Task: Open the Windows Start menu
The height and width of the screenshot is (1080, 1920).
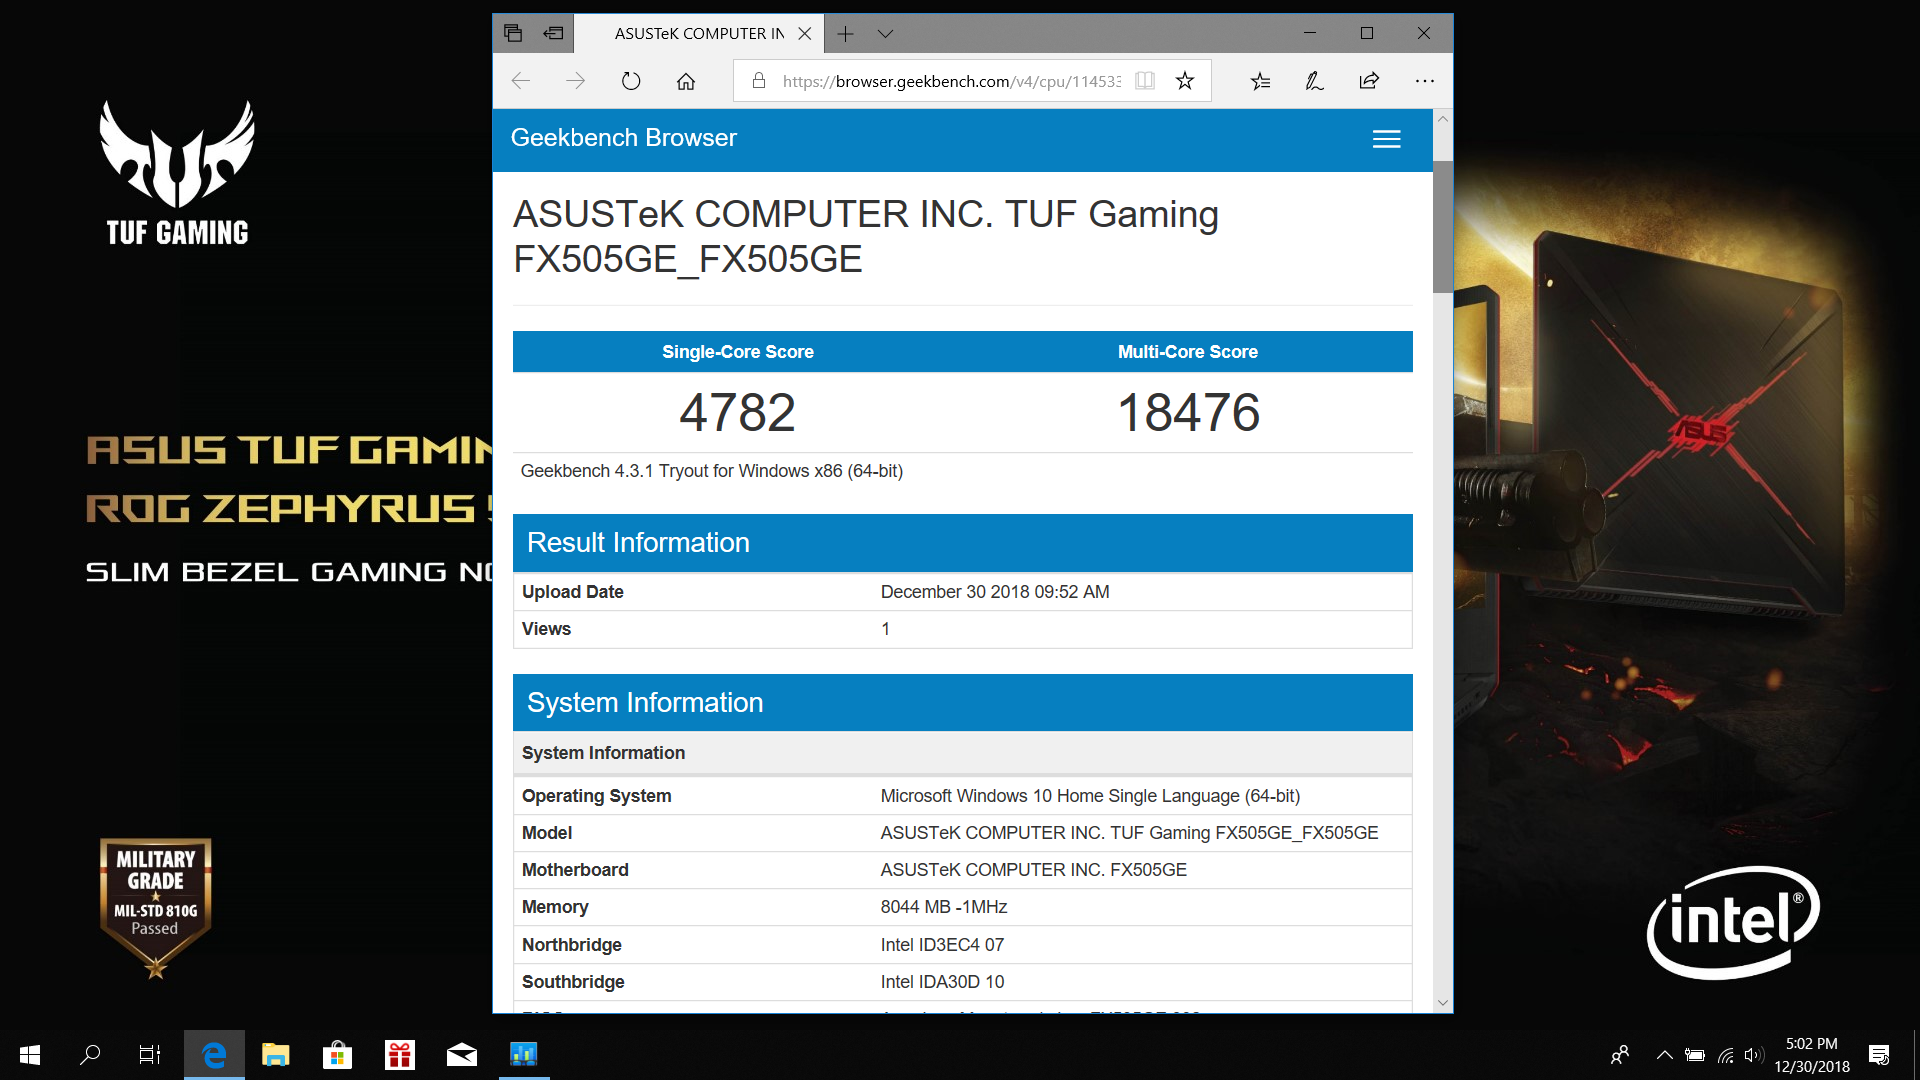Action: click(x=30, y=1055)
